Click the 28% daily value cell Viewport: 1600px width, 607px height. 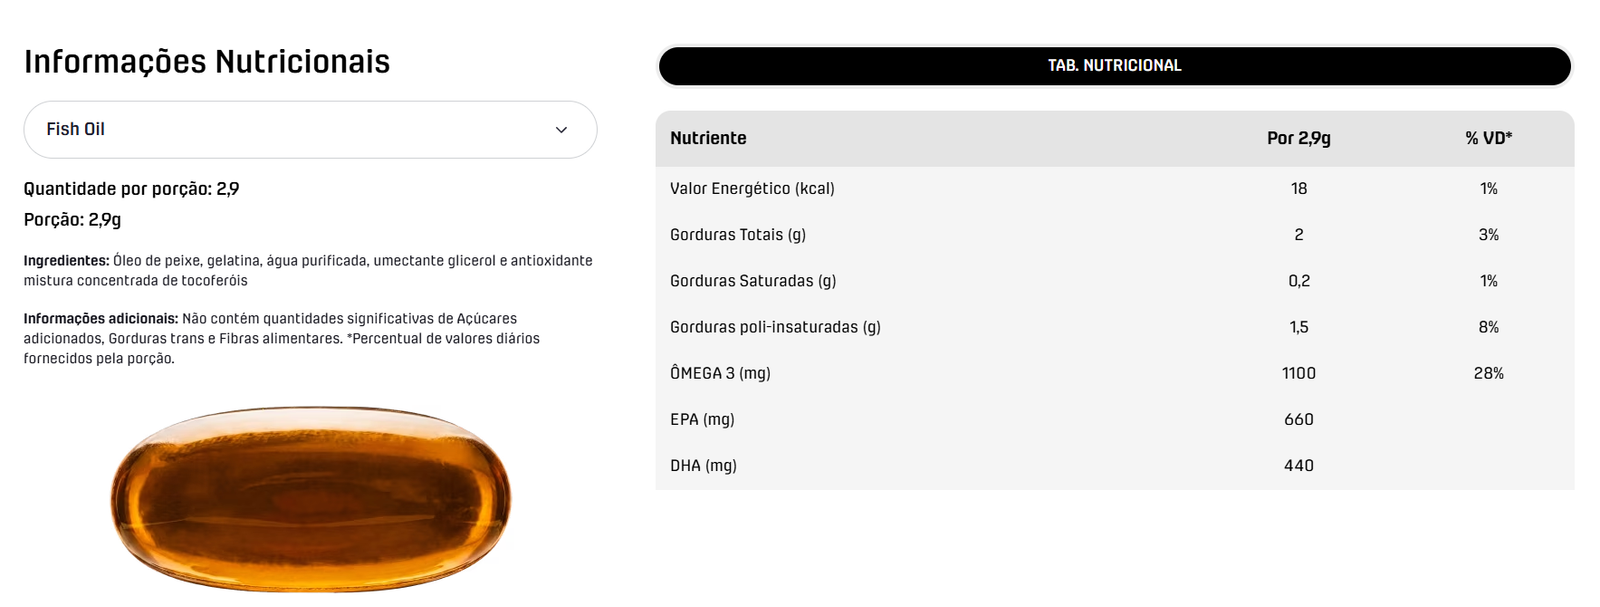tap(1488, 373)
